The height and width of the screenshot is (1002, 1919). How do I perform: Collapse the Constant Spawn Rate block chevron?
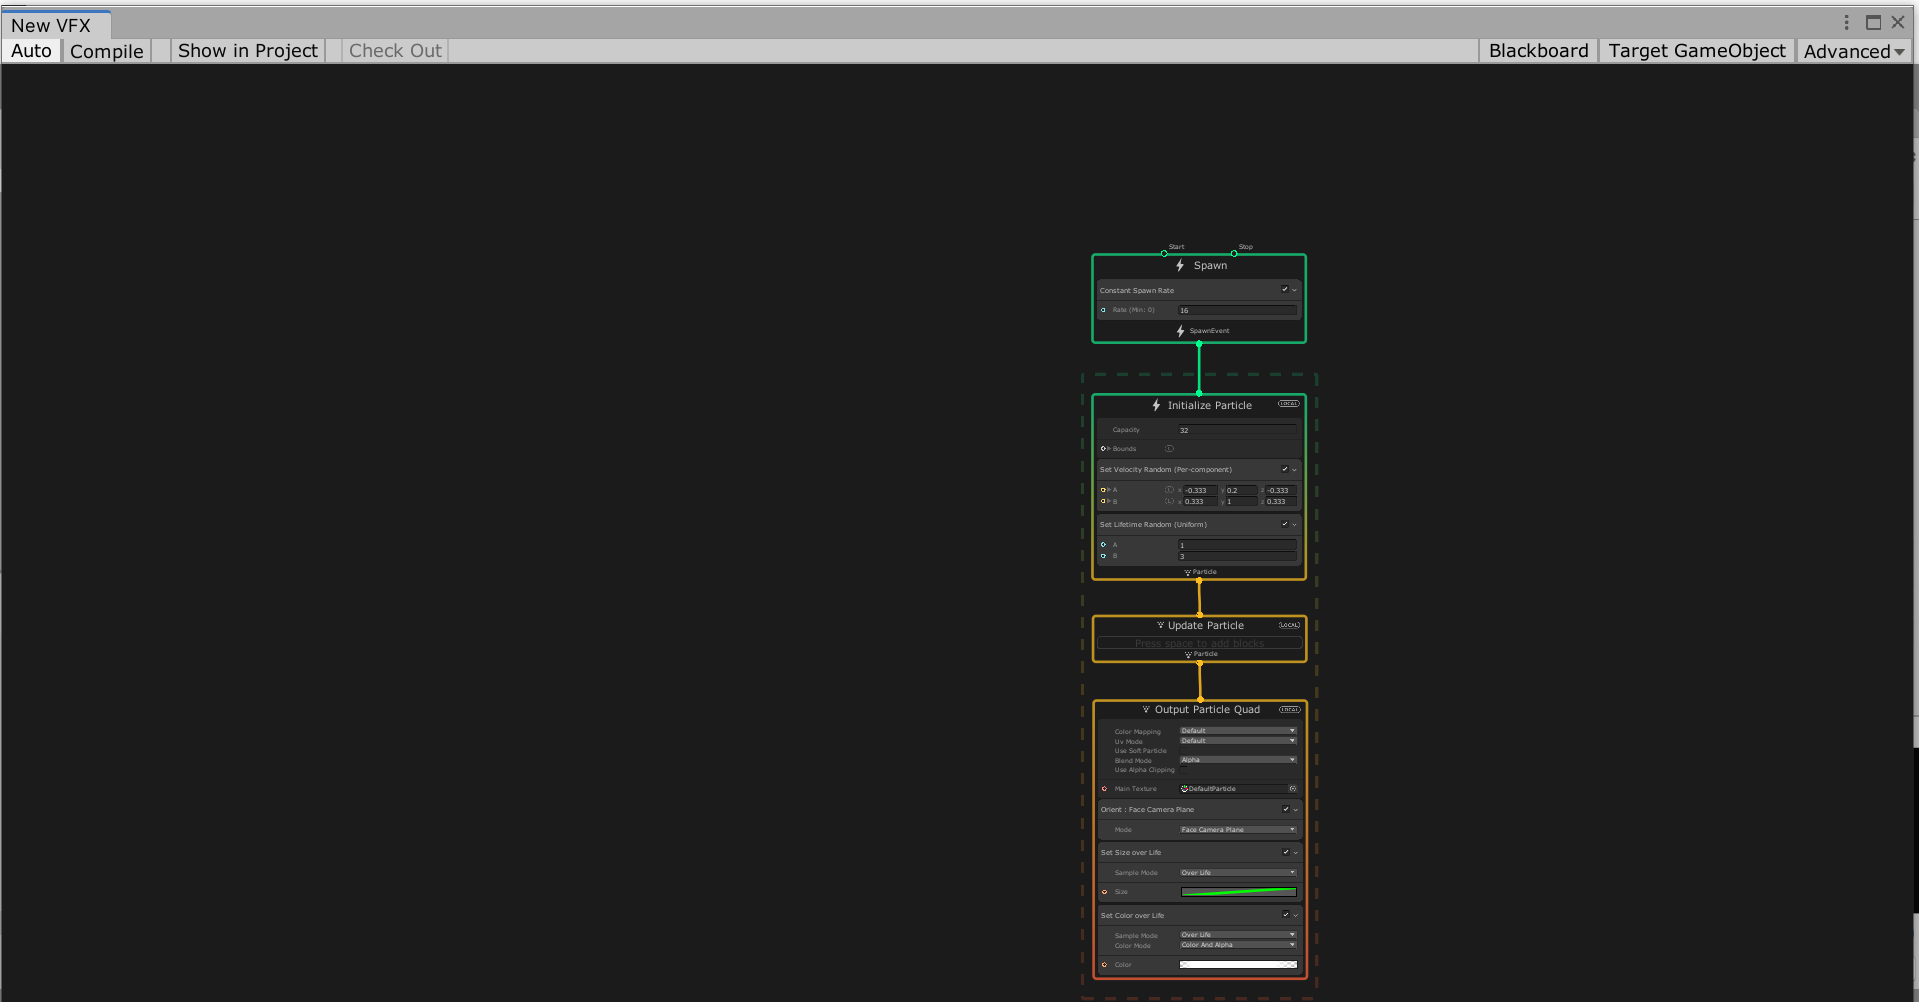(1295, 290)
